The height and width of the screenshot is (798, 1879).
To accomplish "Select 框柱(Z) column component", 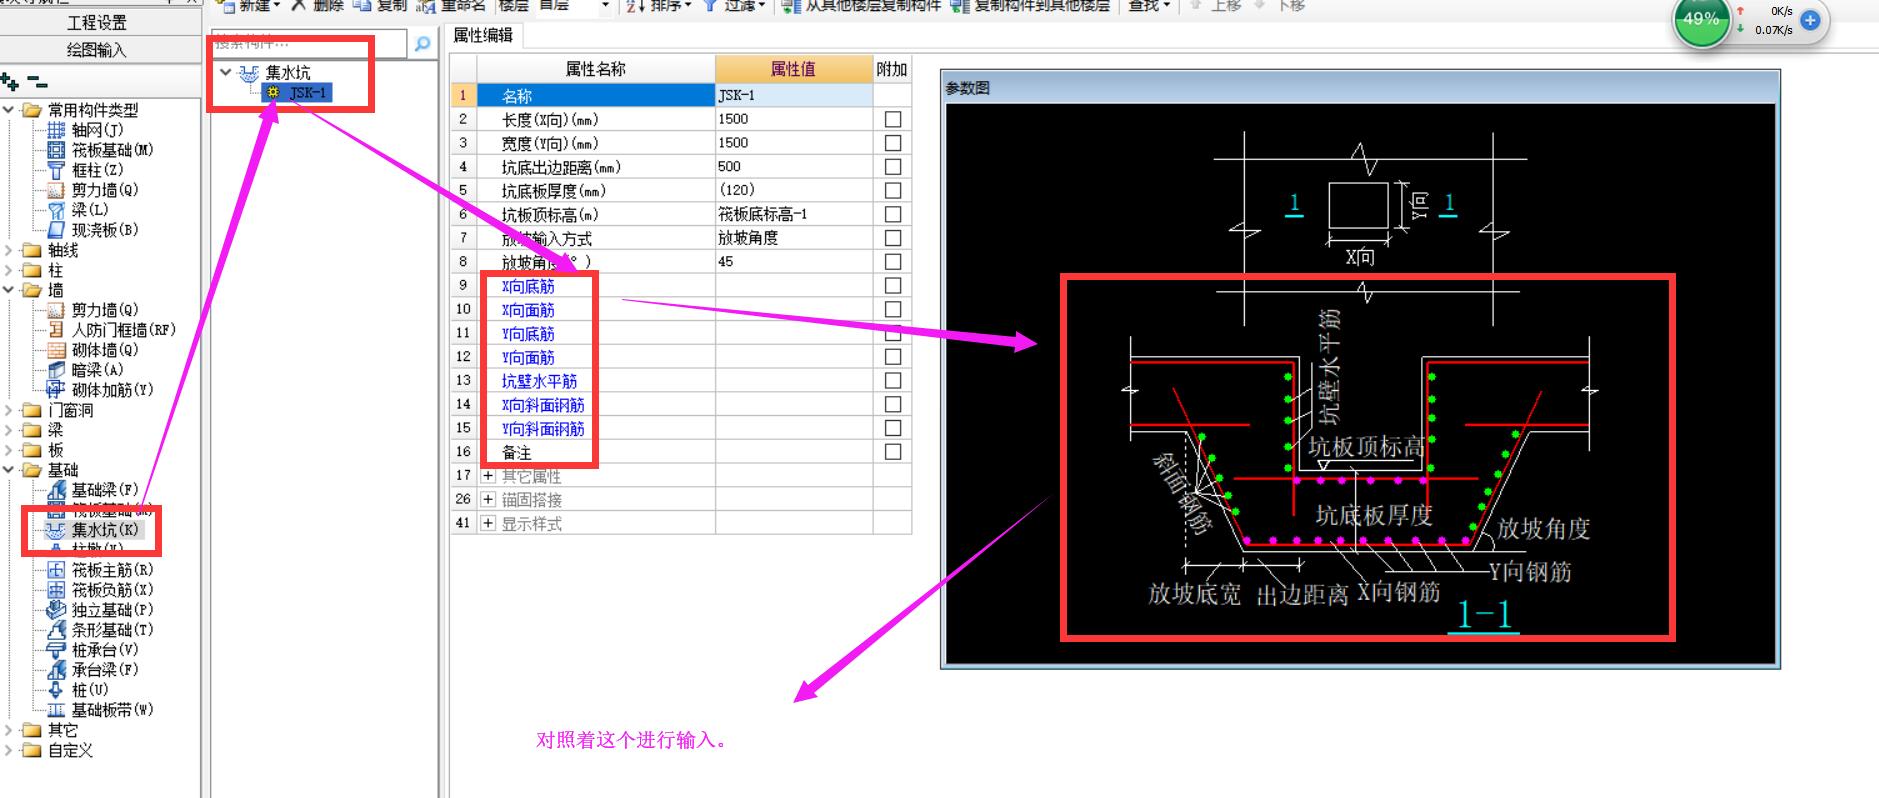I will 97,170.
